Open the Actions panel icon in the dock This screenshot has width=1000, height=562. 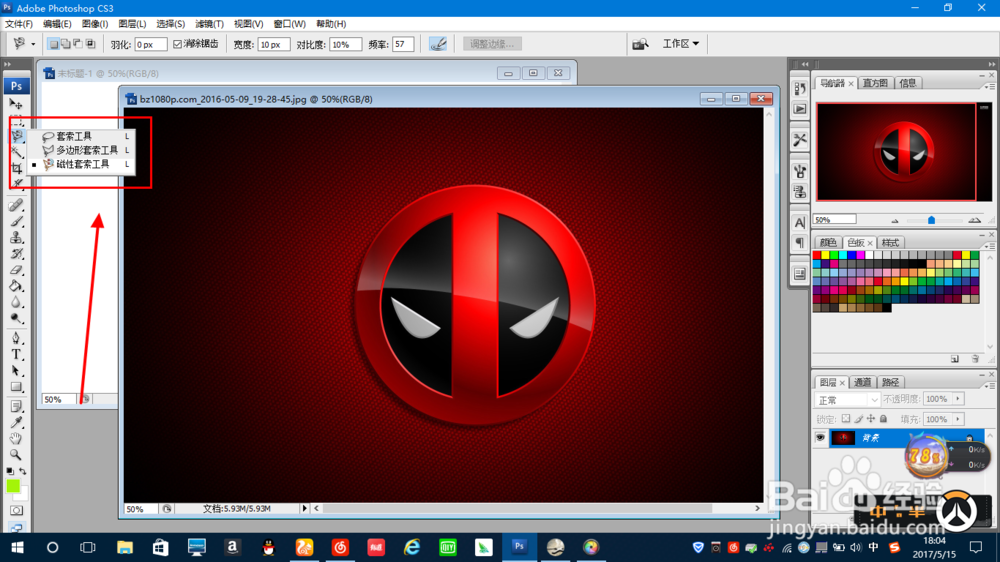point(800,108)
